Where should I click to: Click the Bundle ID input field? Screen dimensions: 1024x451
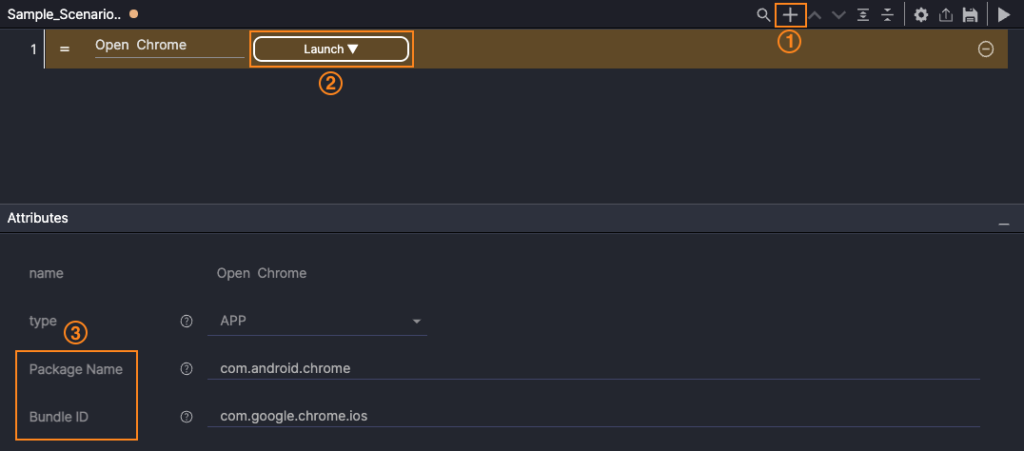click(x=592, y=416)
